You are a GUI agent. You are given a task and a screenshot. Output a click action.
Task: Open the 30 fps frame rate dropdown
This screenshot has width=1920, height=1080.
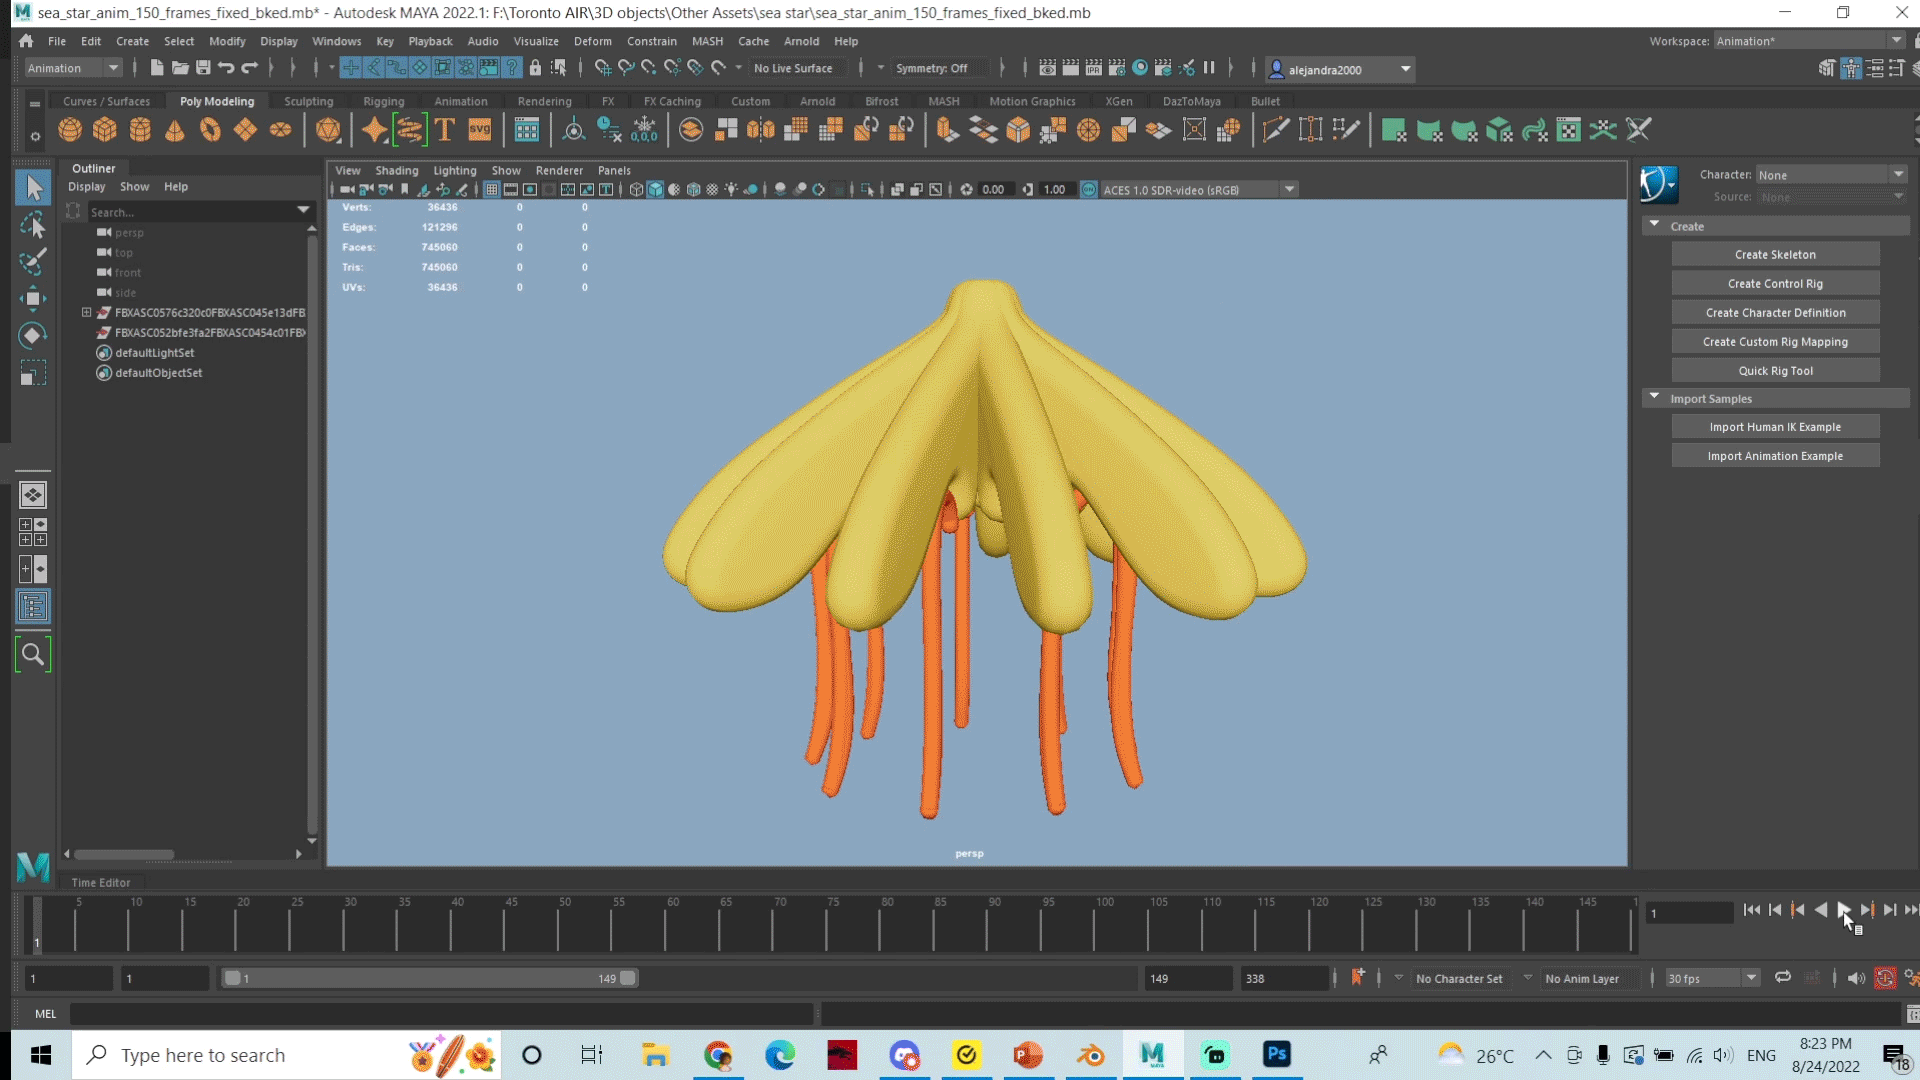[x=1711, y=978]
